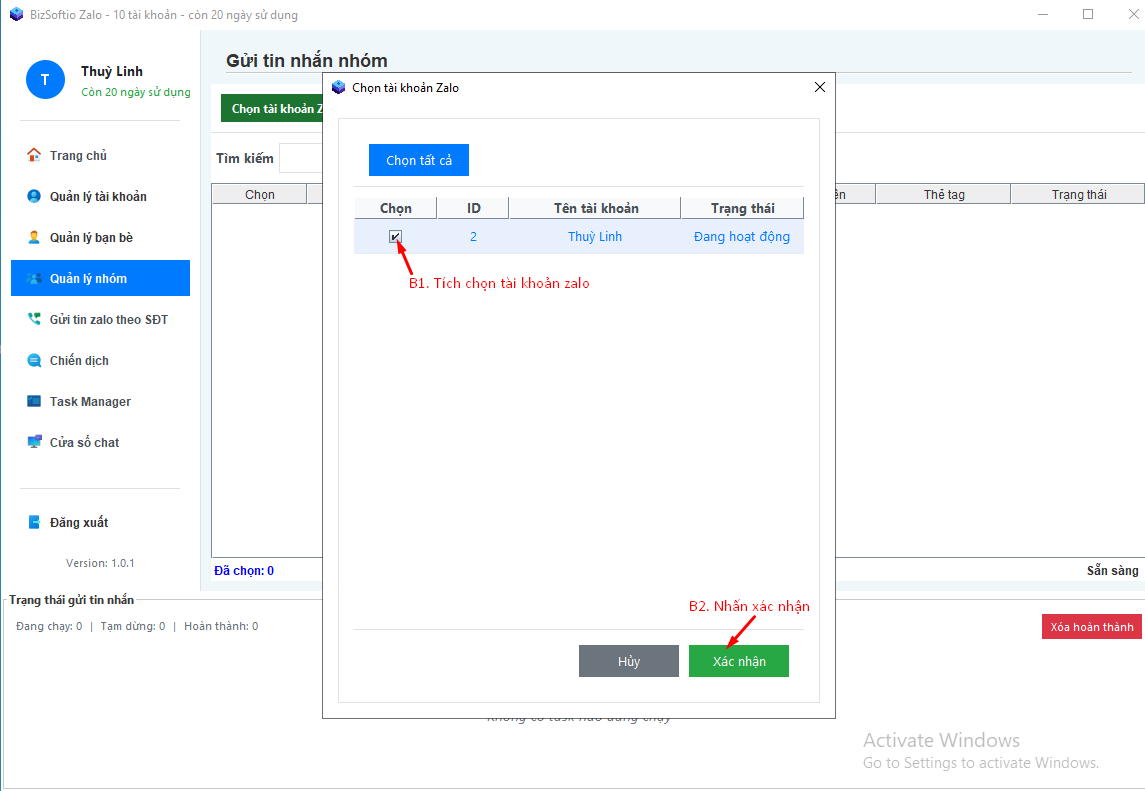Click the Tìm kiếm search field
Image resolution: width=1145 pixels, height=791 pixels.
[x=300, y=158]
